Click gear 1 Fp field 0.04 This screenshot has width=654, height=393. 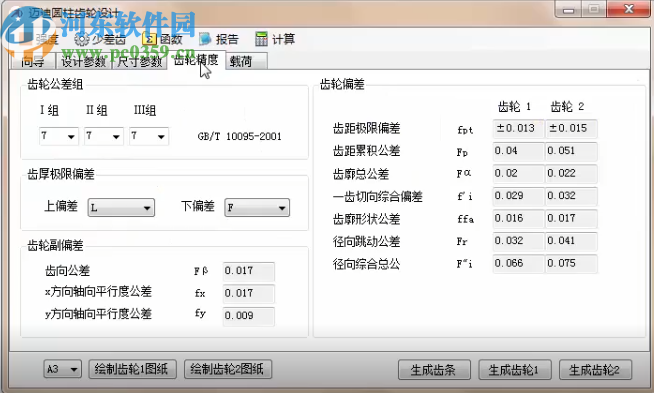click(x=518, y=151)
